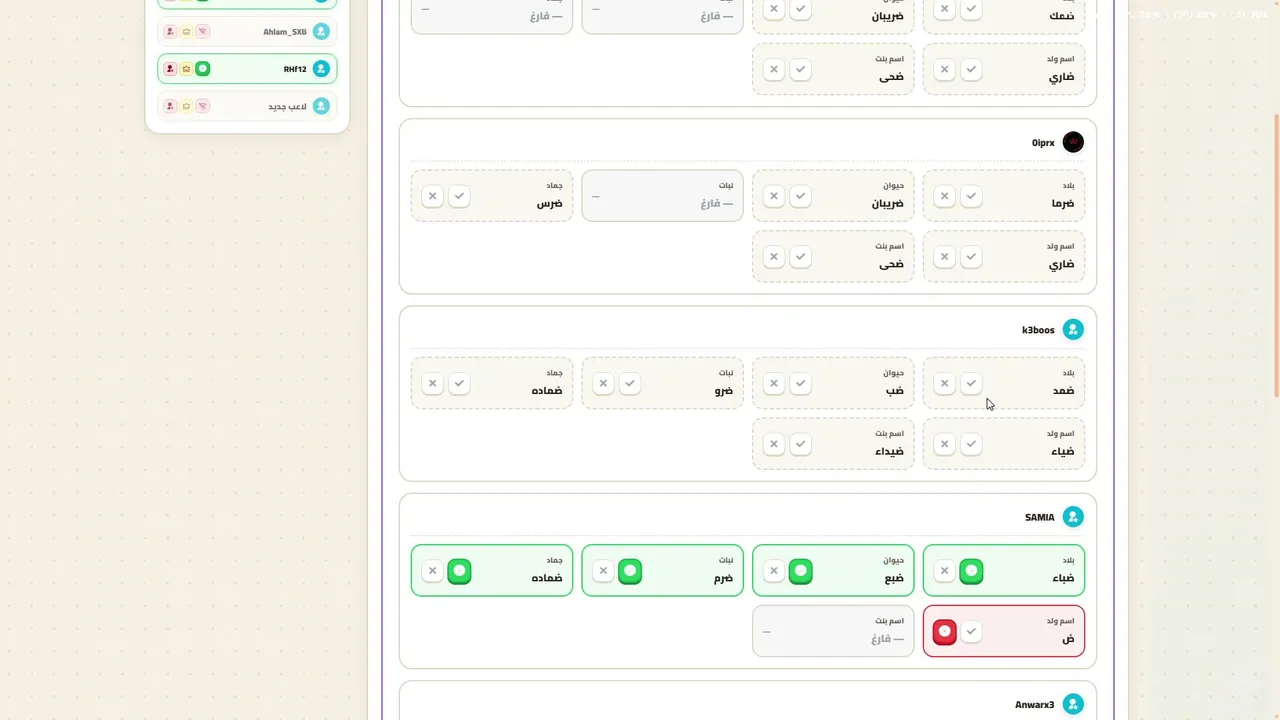Click 0iprx's dark profile avatar
1280x720 pixels.
[x=1073, y=142]
